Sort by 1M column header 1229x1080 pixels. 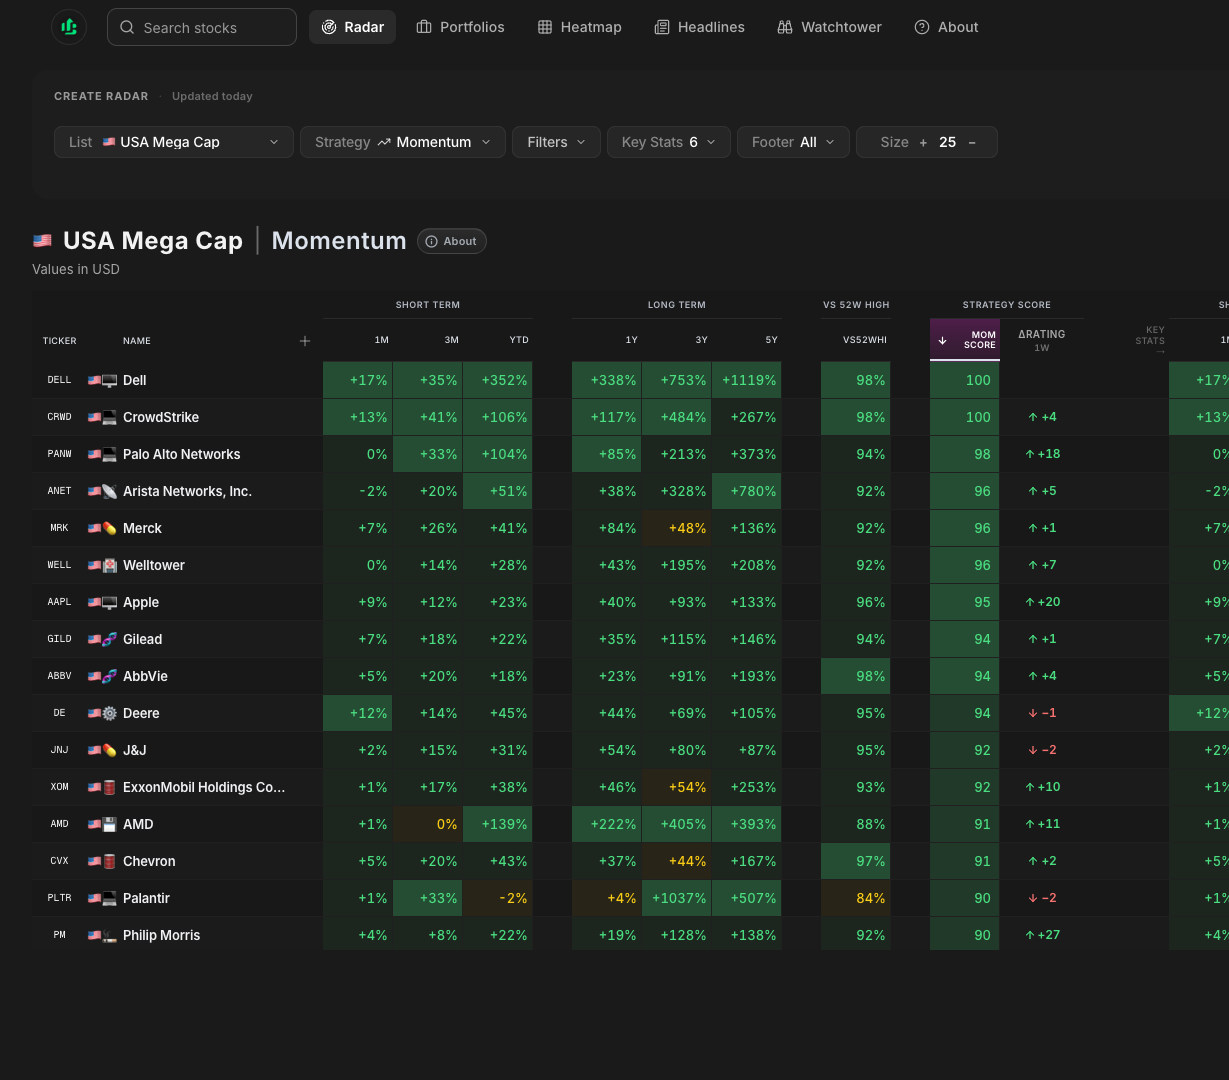click(x=381, y=340)
